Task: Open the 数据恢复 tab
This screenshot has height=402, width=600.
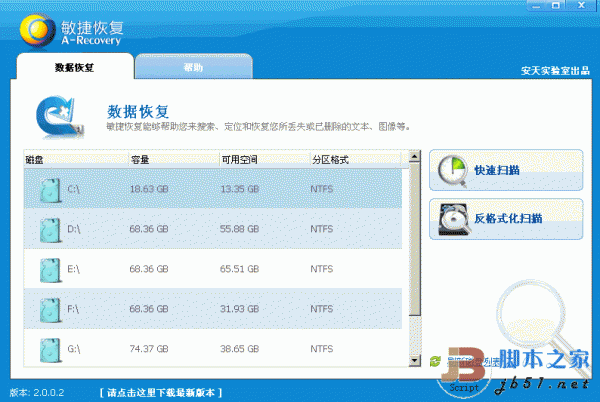Action: (x=75, y=67)
